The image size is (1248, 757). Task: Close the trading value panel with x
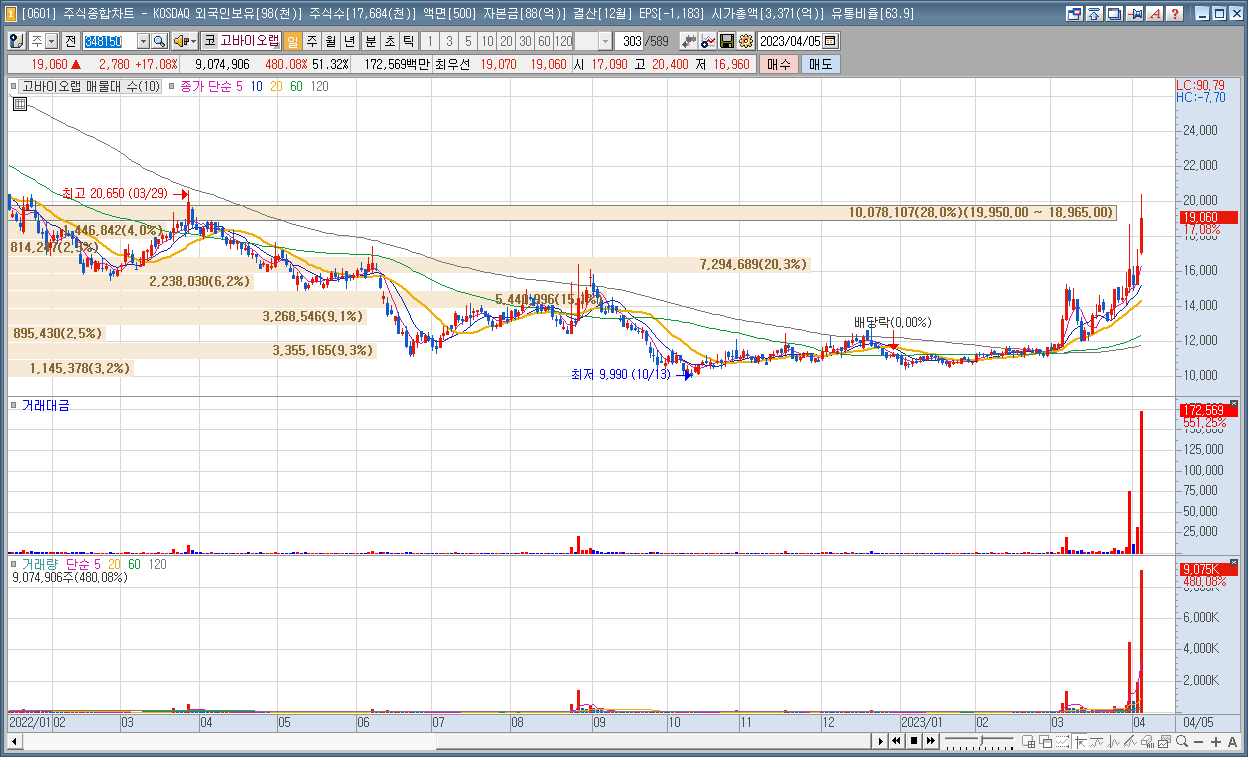(x=1233, y=404)
